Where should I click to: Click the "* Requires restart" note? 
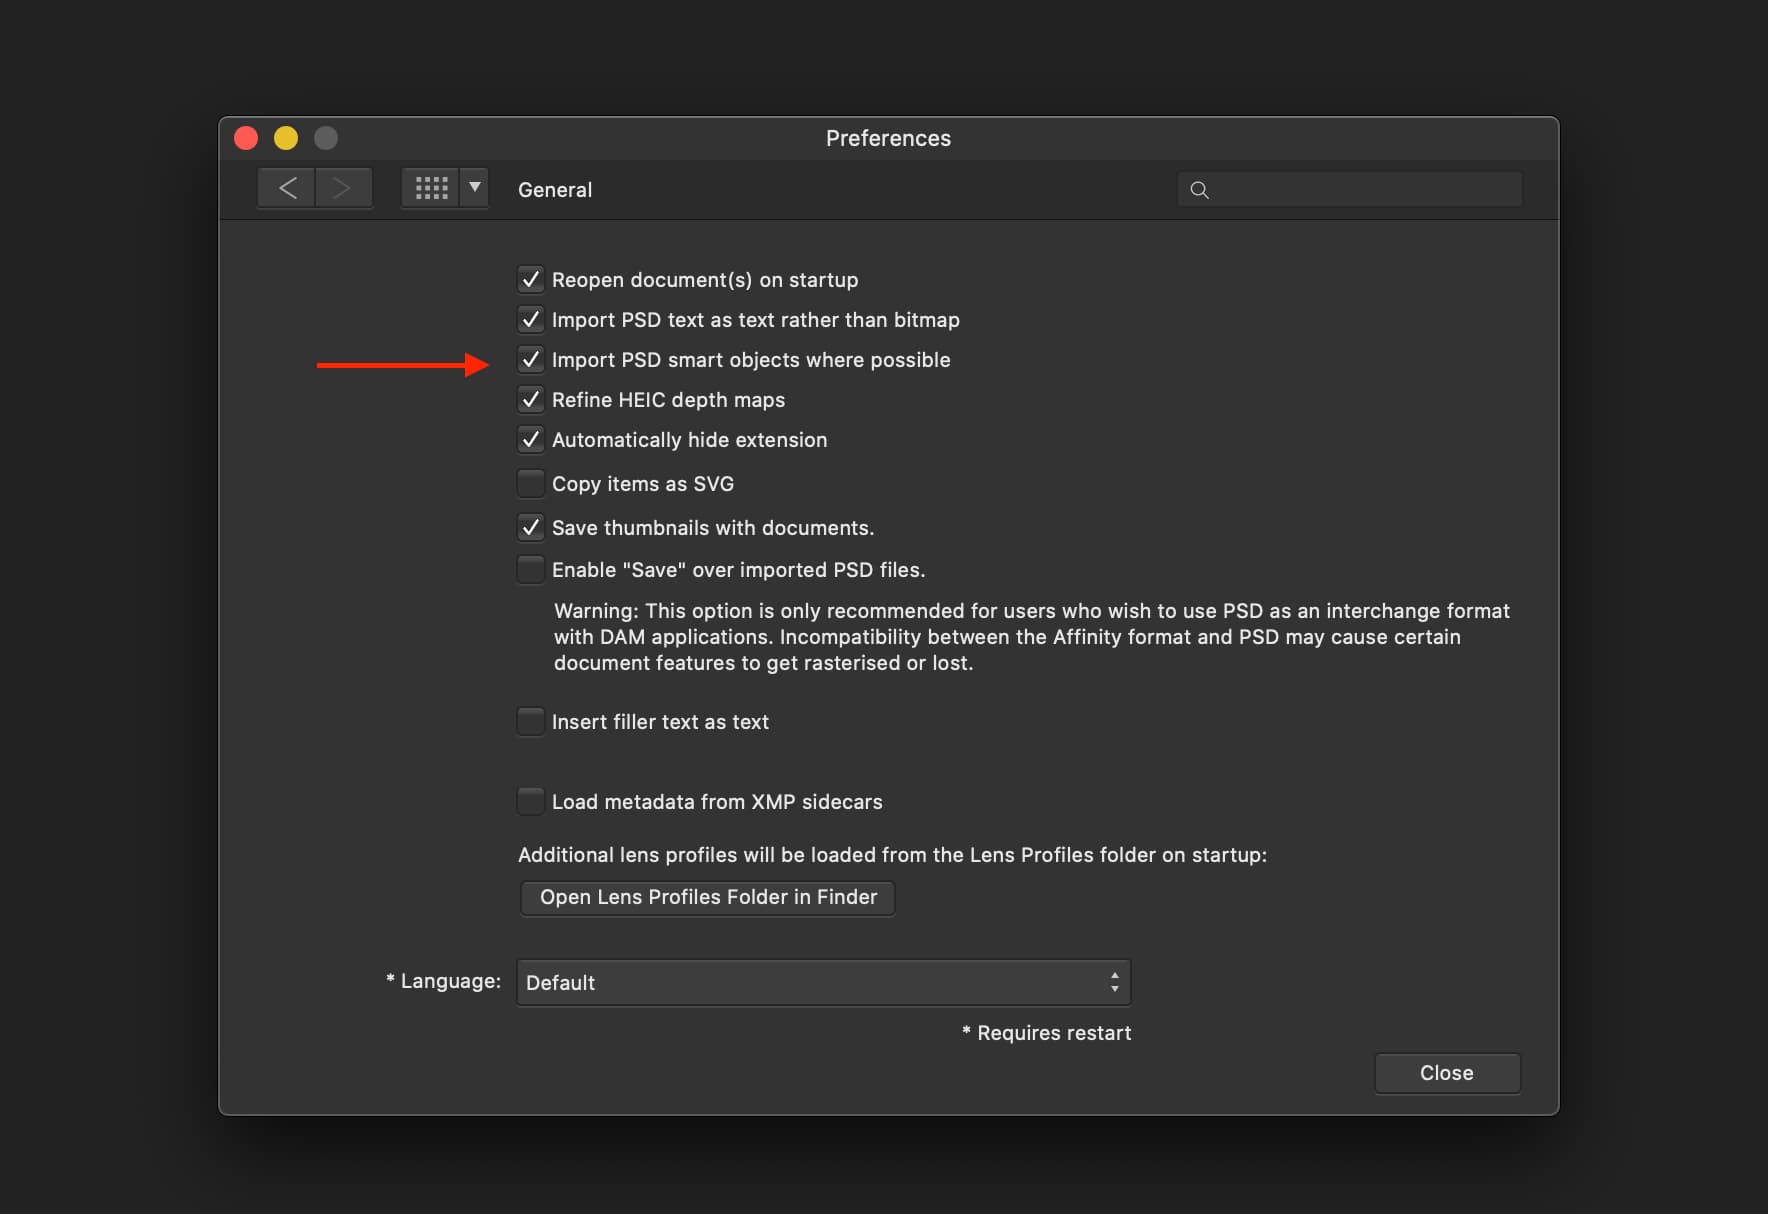(1046, 1033)
